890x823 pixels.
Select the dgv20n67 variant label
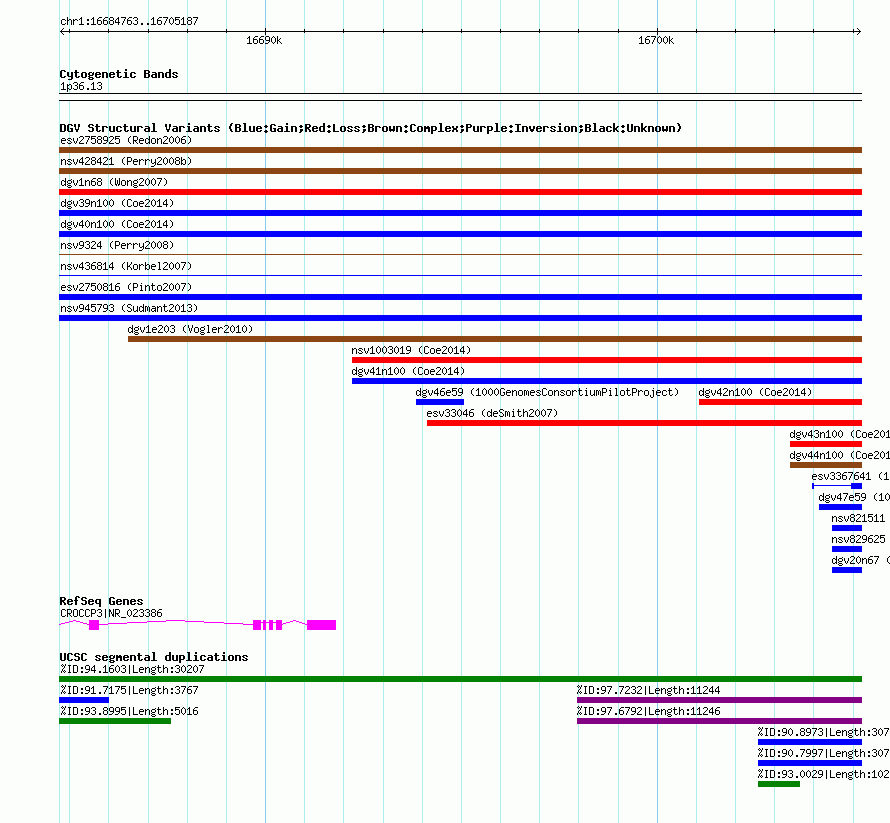coord(860,560)
